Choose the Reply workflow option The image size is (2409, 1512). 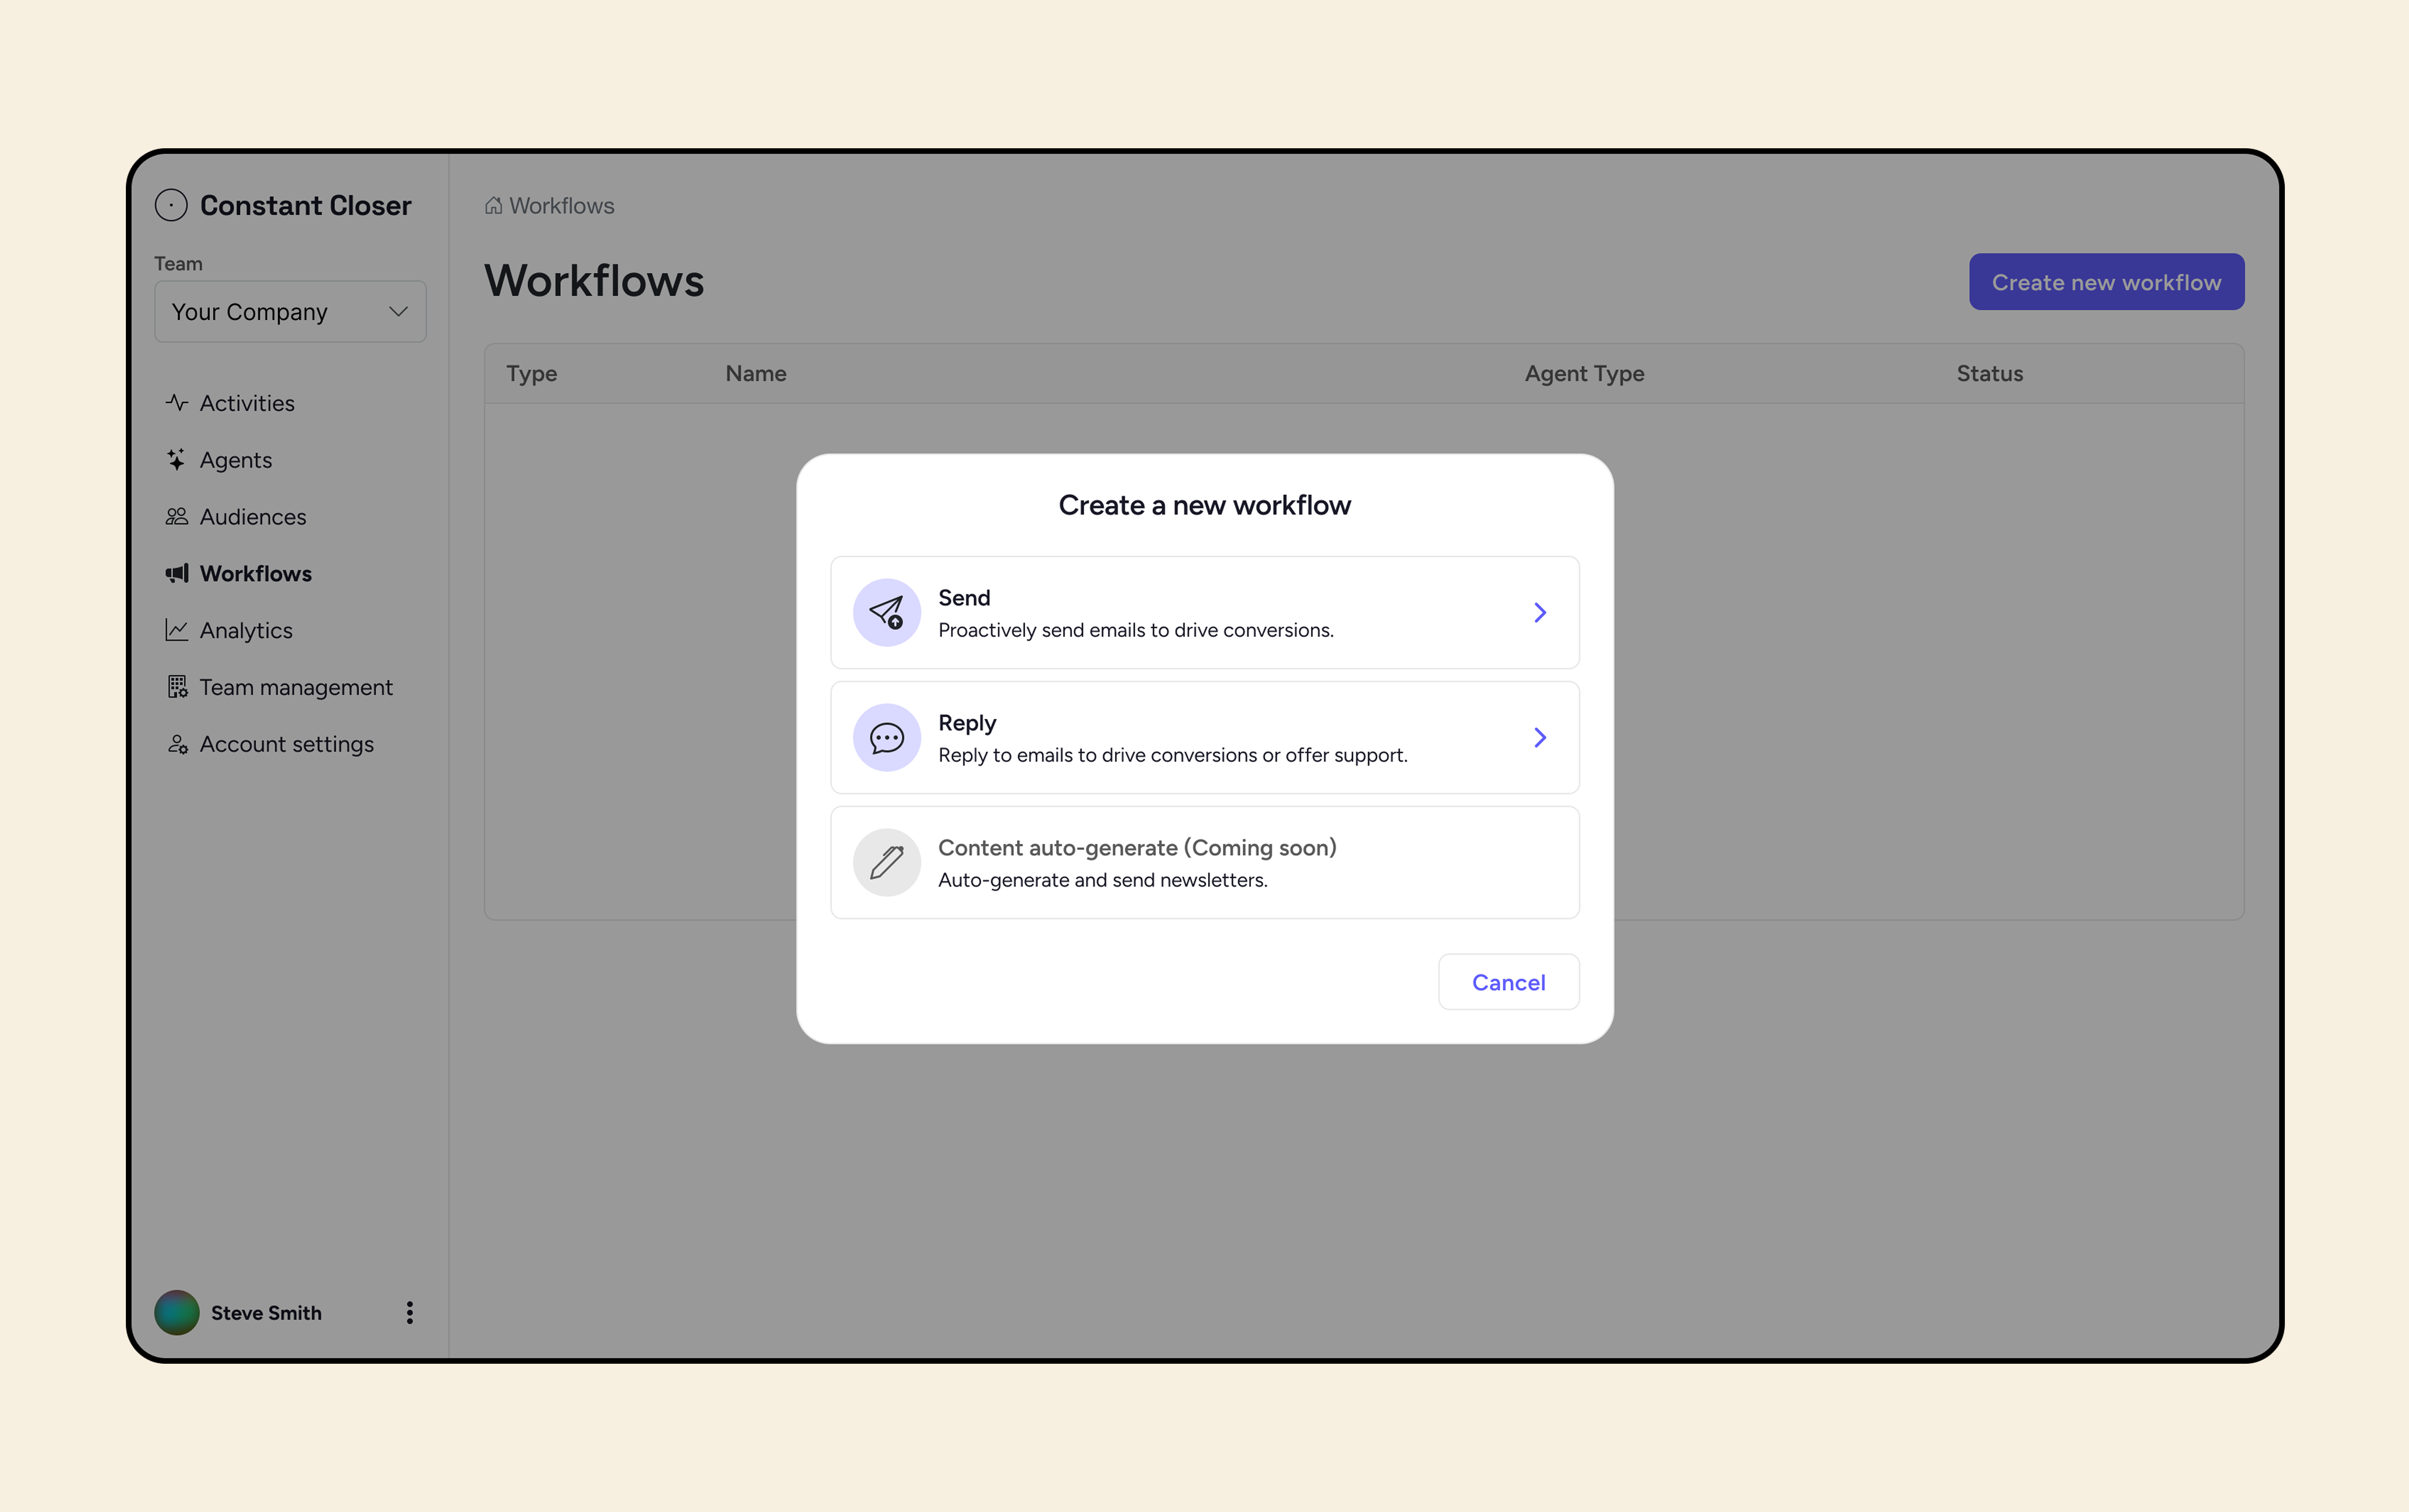[x=1205, y=738]
